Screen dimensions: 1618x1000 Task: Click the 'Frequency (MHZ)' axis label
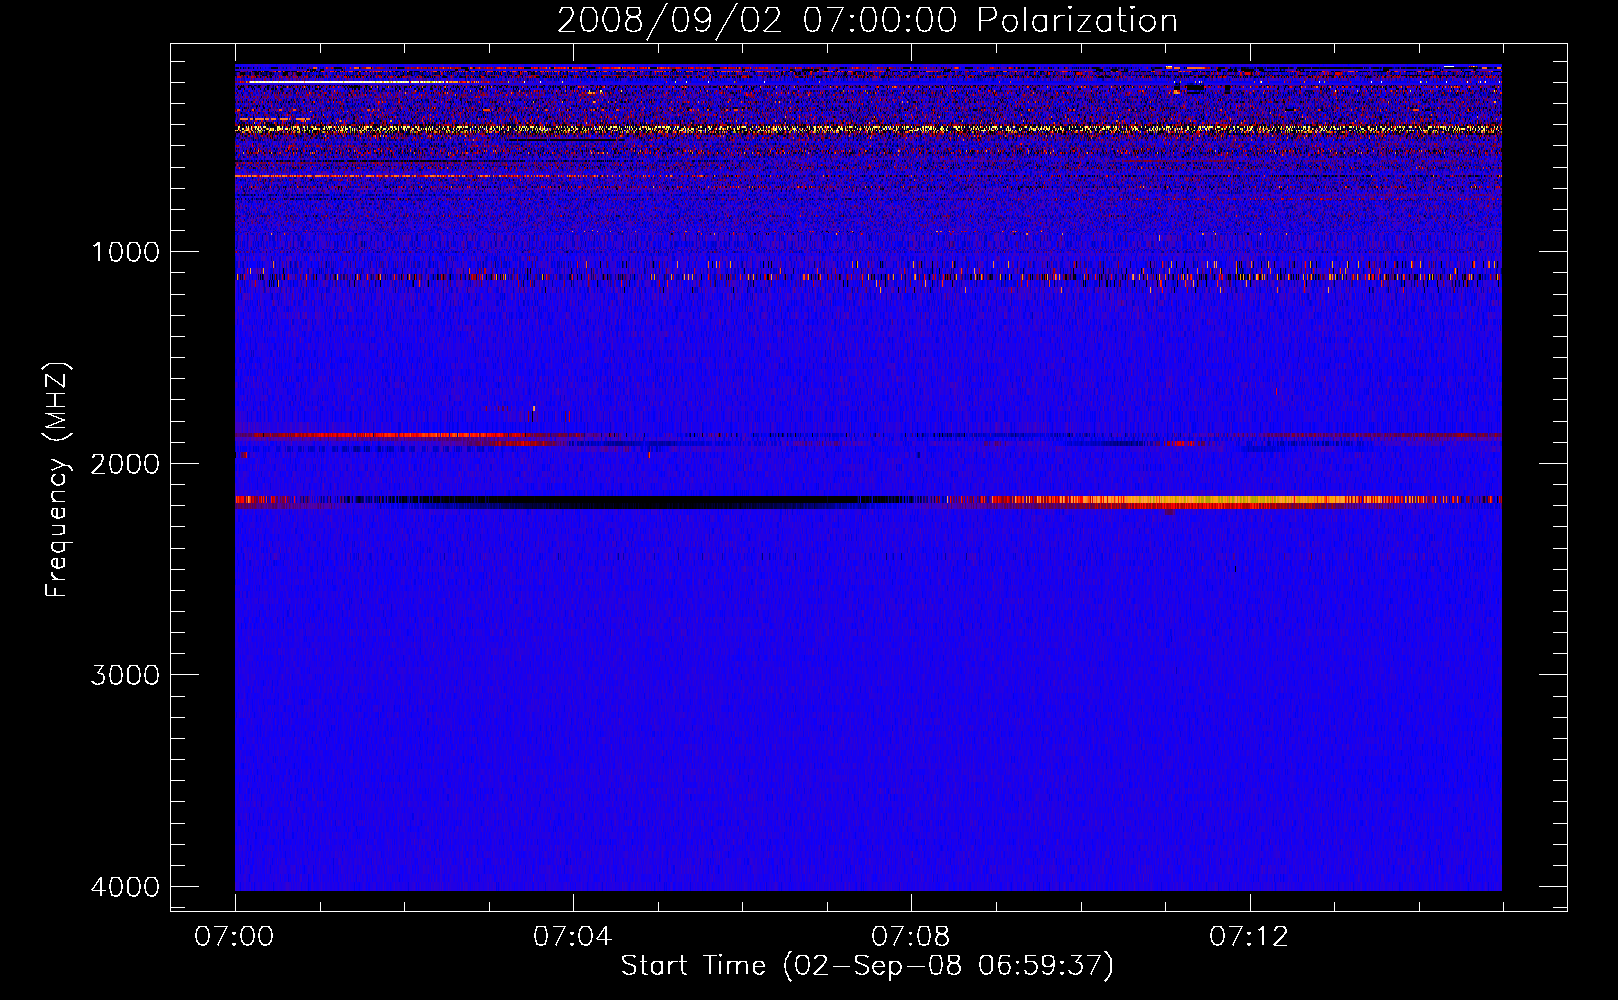point(57,480)
